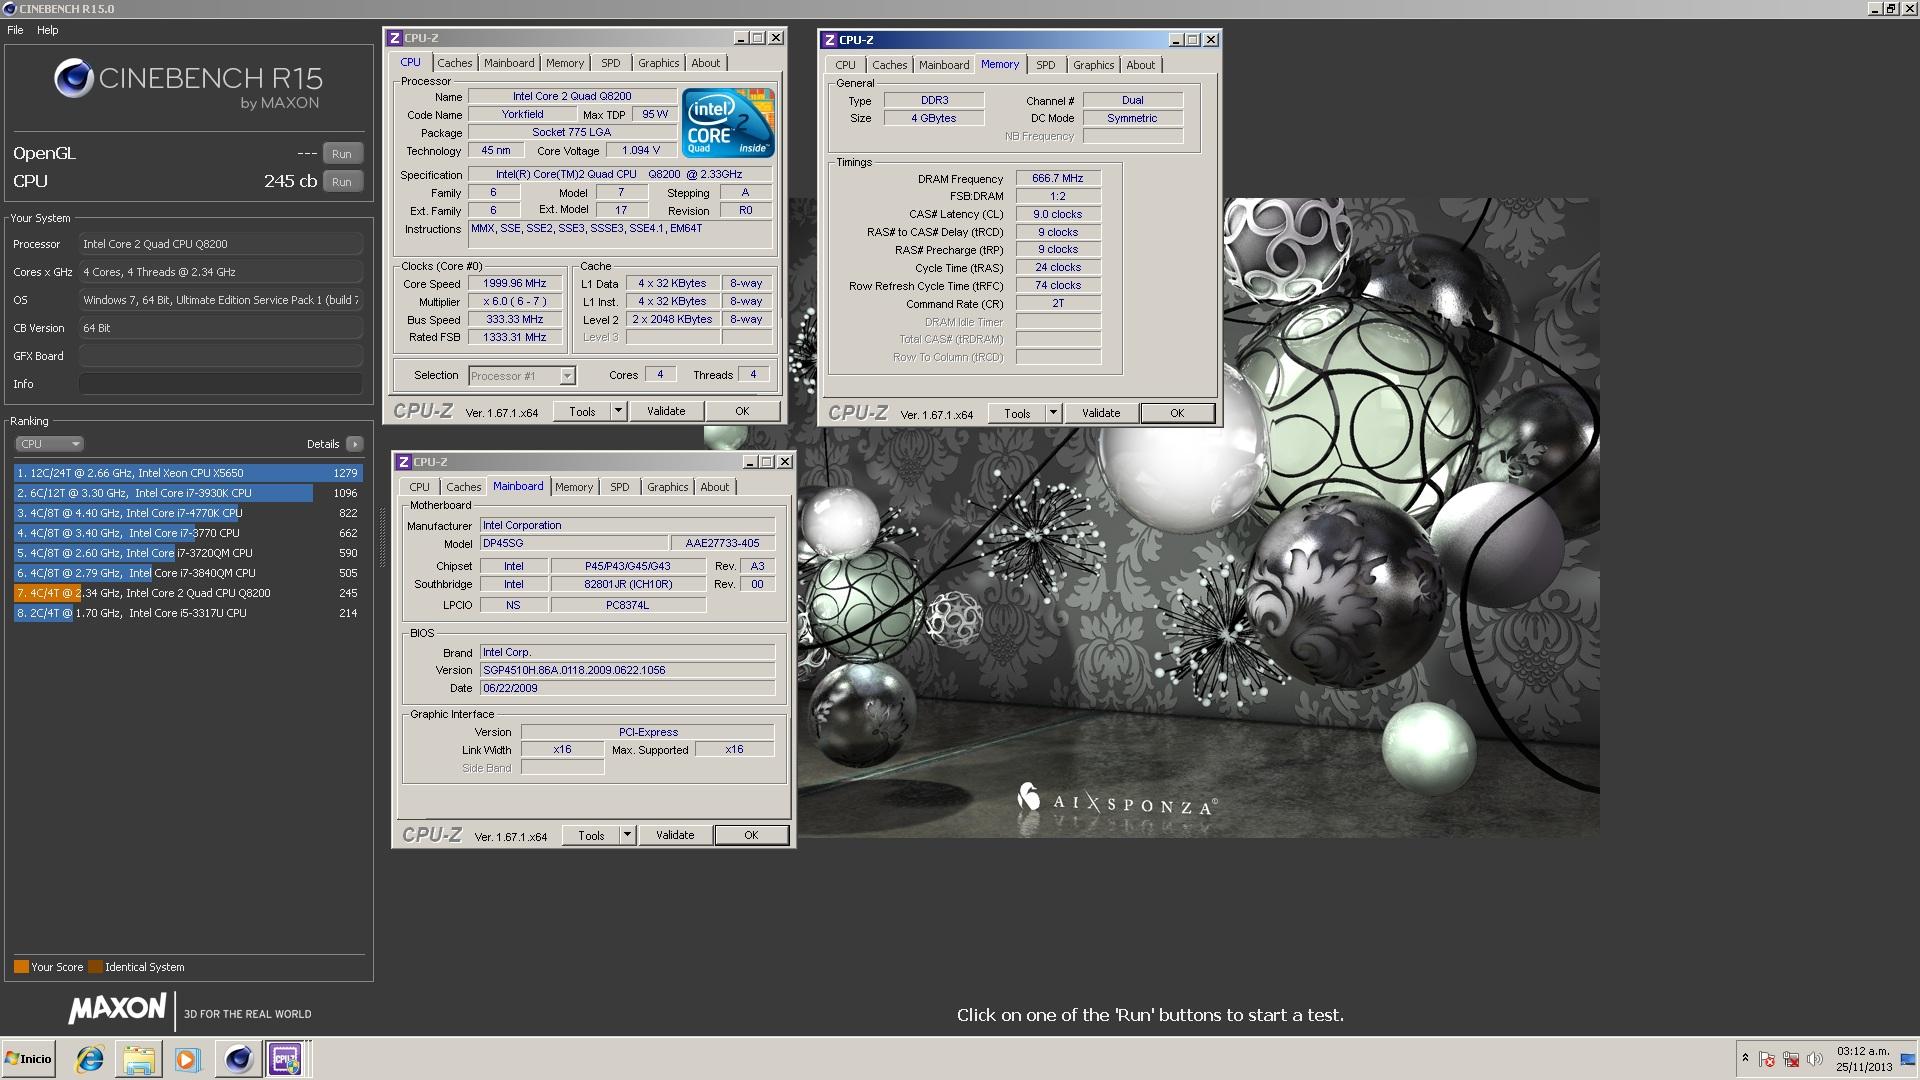The image size is (1920, 1080).
Task: Click the Your Score orange legend swatch
Action: [21, 967]
